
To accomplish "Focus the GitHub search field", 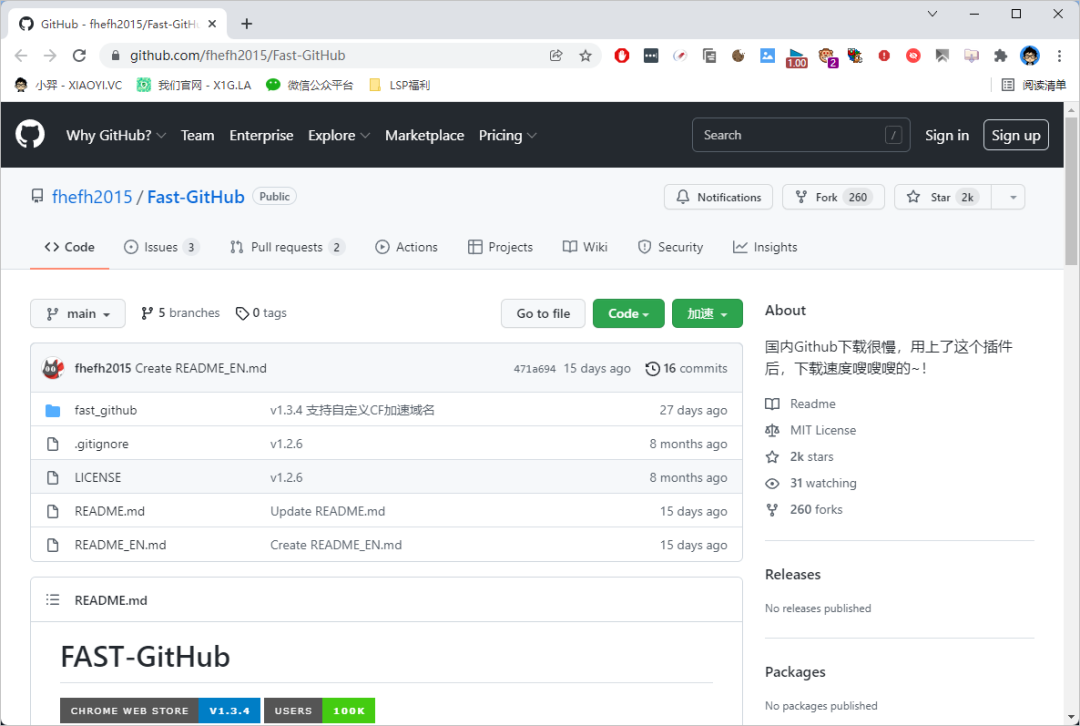I will click(790, 135).
